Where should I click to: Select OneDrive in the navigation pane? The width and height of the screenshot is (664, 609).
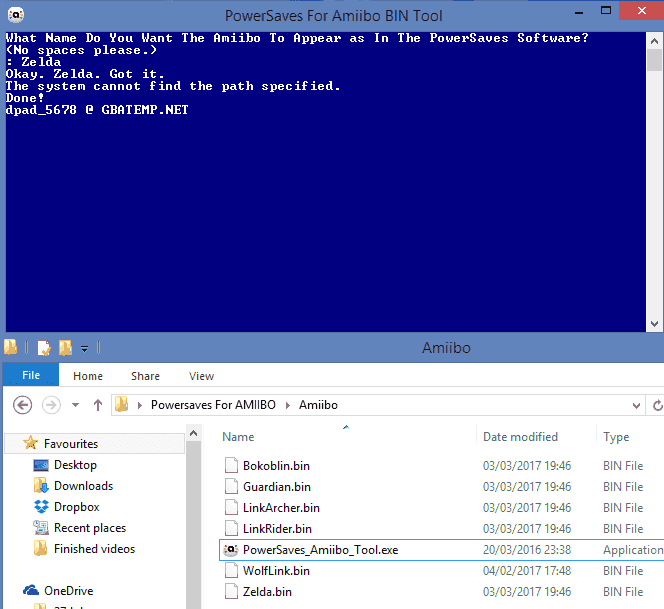(x=69, y=590)
